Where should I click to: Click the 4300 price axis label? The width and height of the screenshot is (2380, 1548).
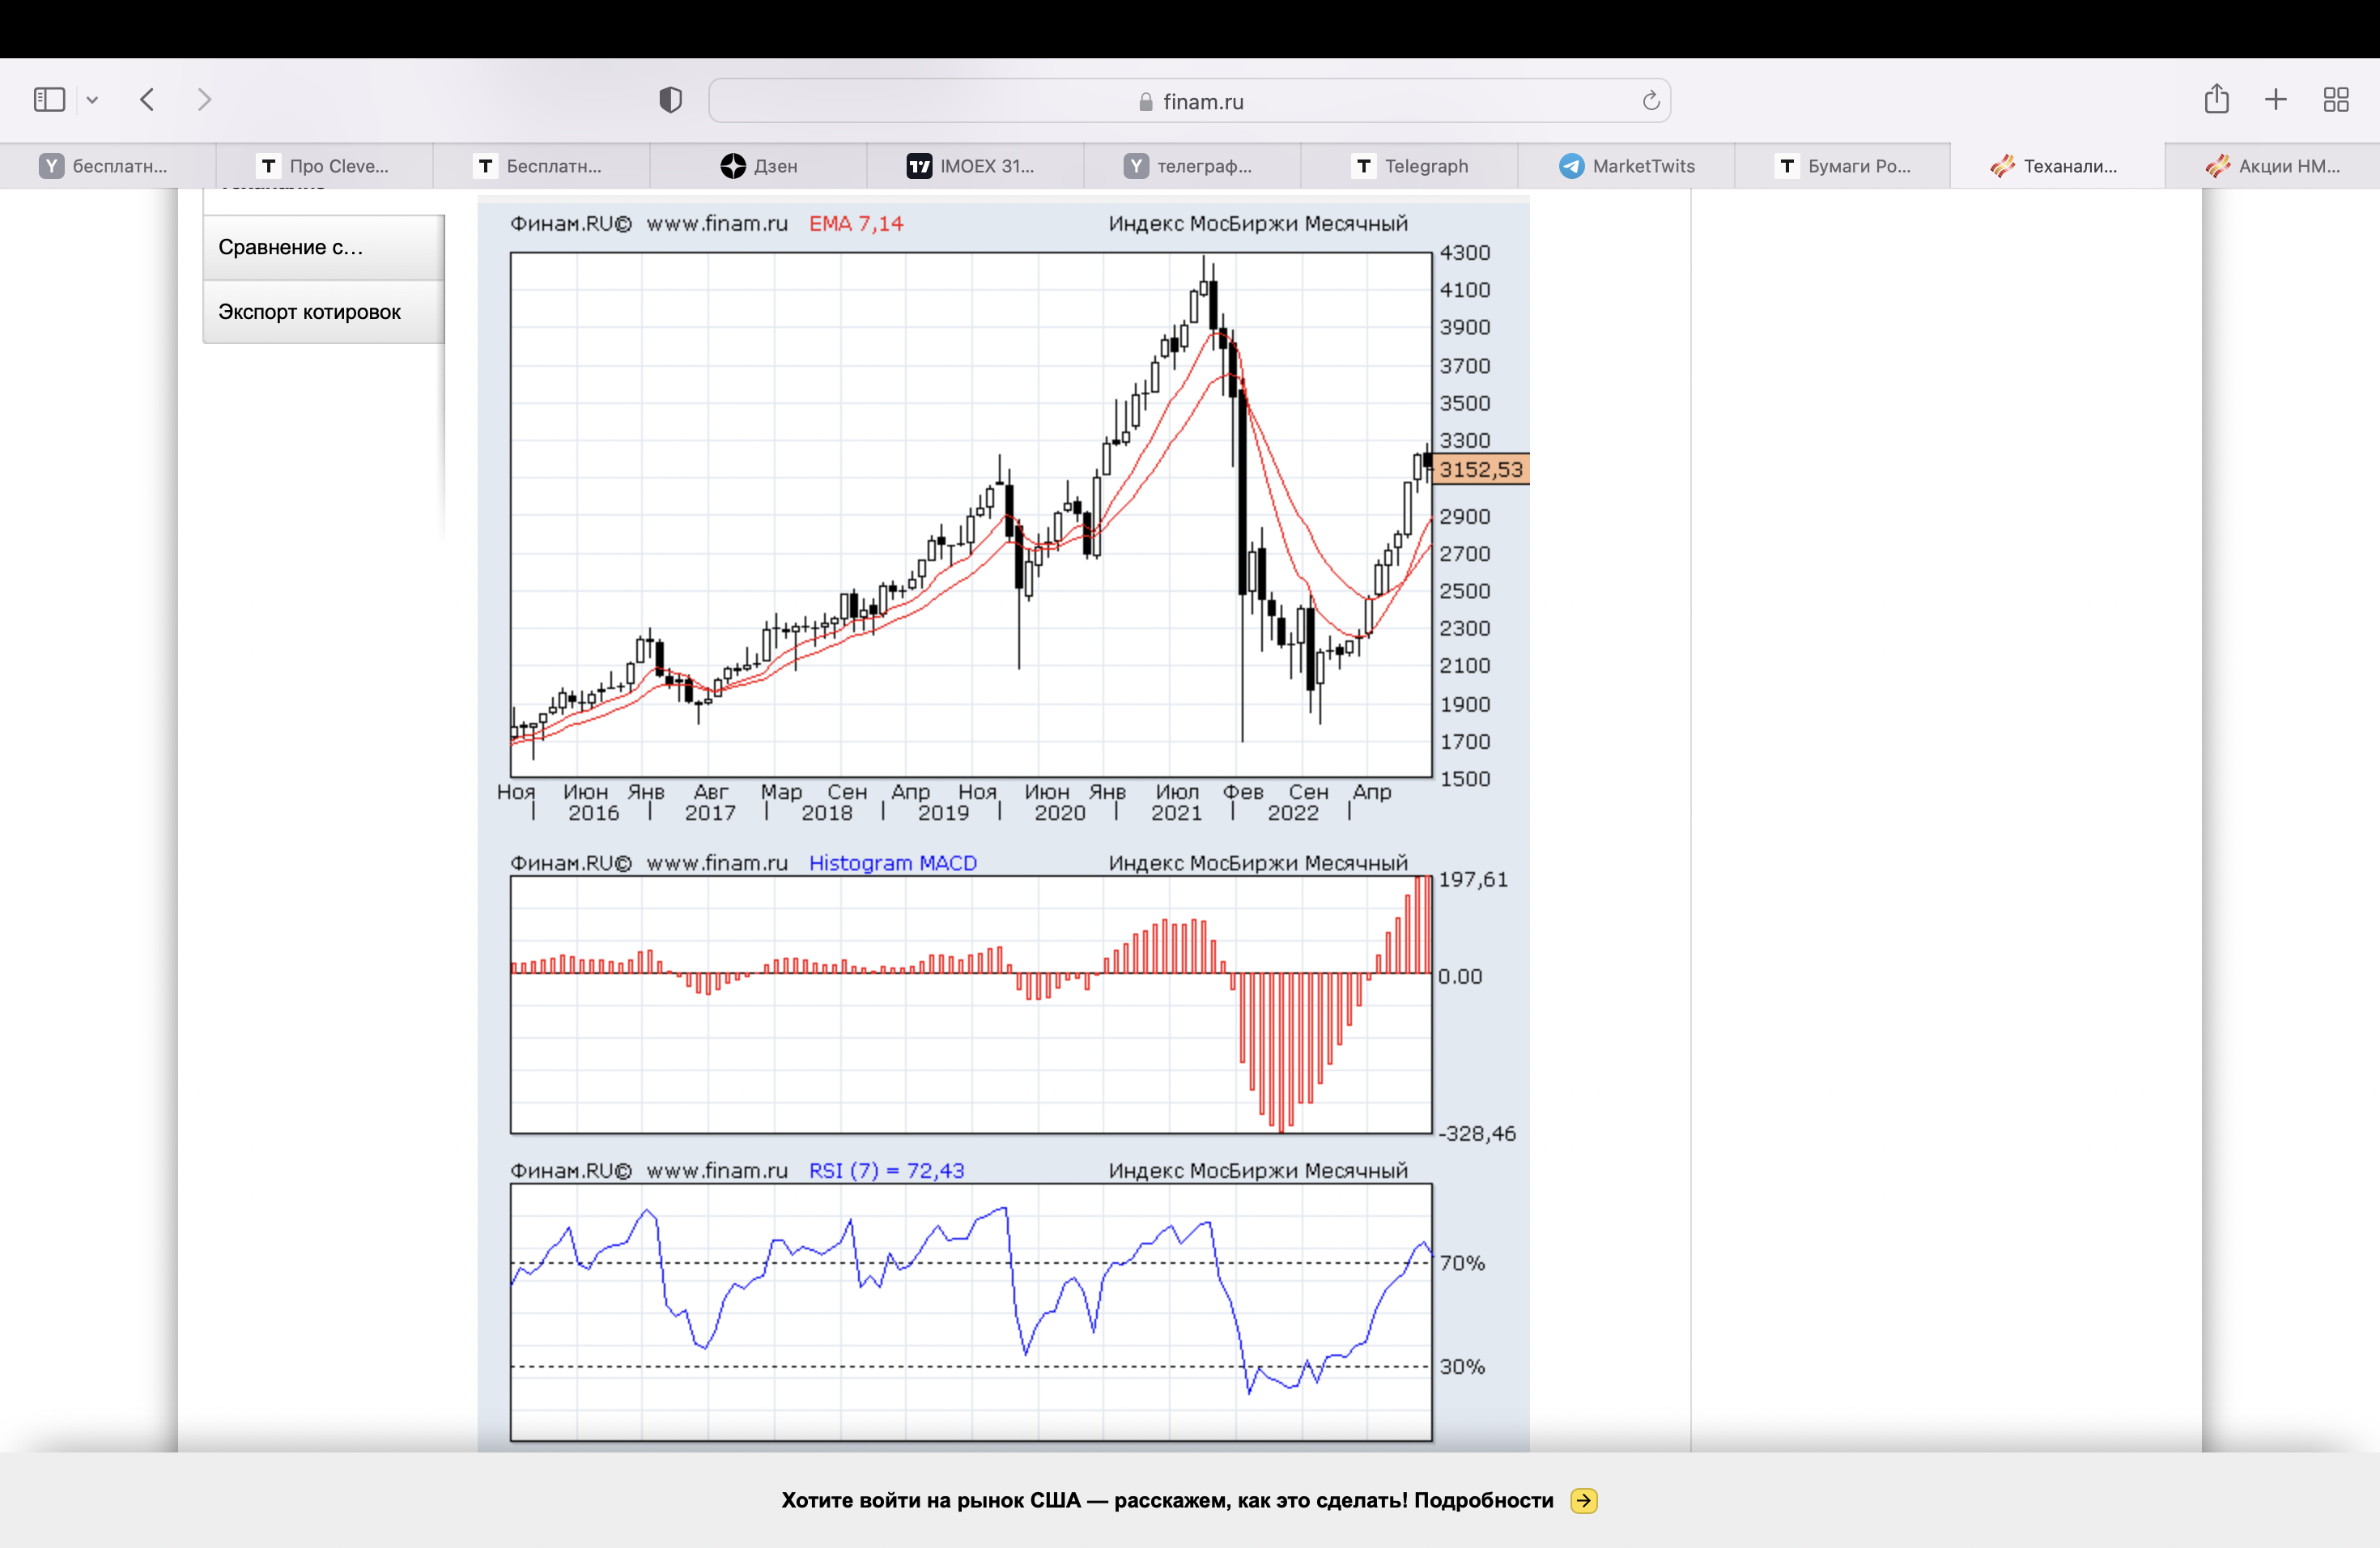pos(1465,252)
